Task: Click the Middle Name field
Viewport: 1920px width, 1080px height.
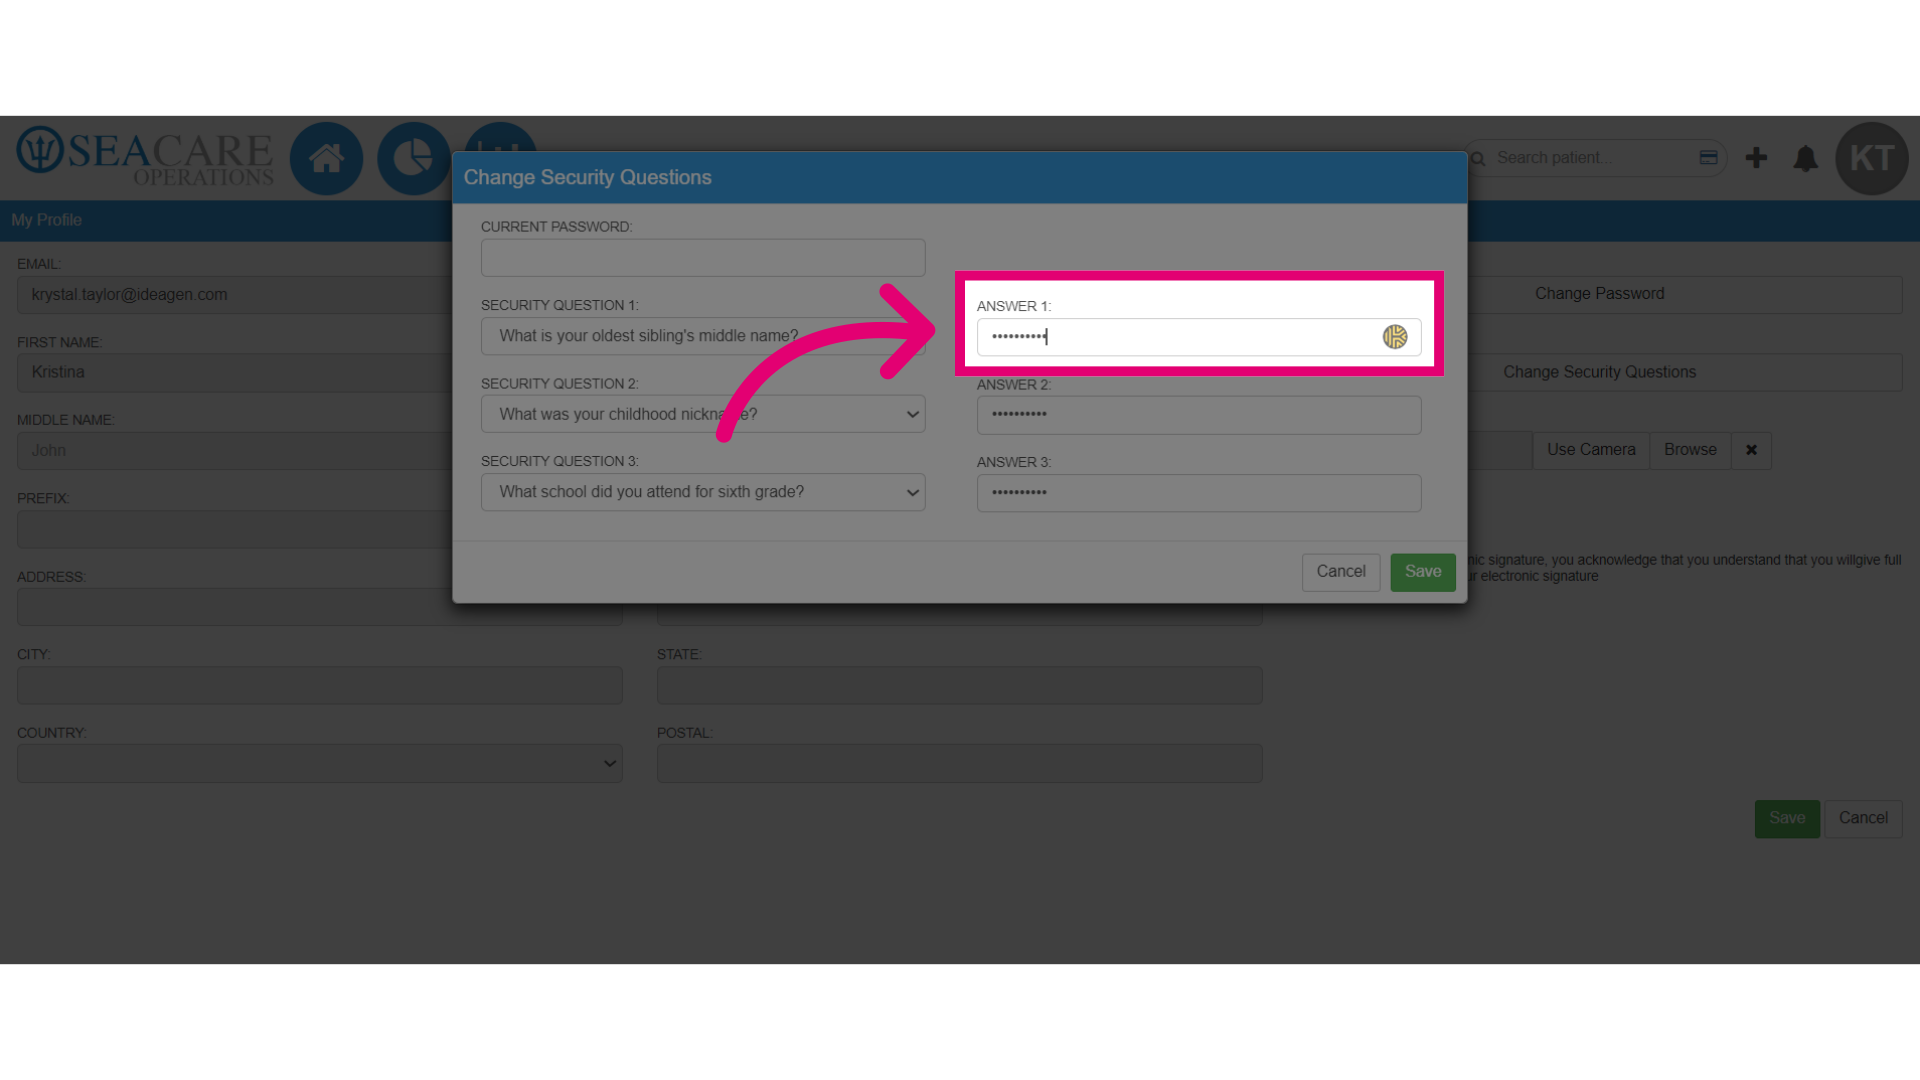Action: tap(235, 451)
